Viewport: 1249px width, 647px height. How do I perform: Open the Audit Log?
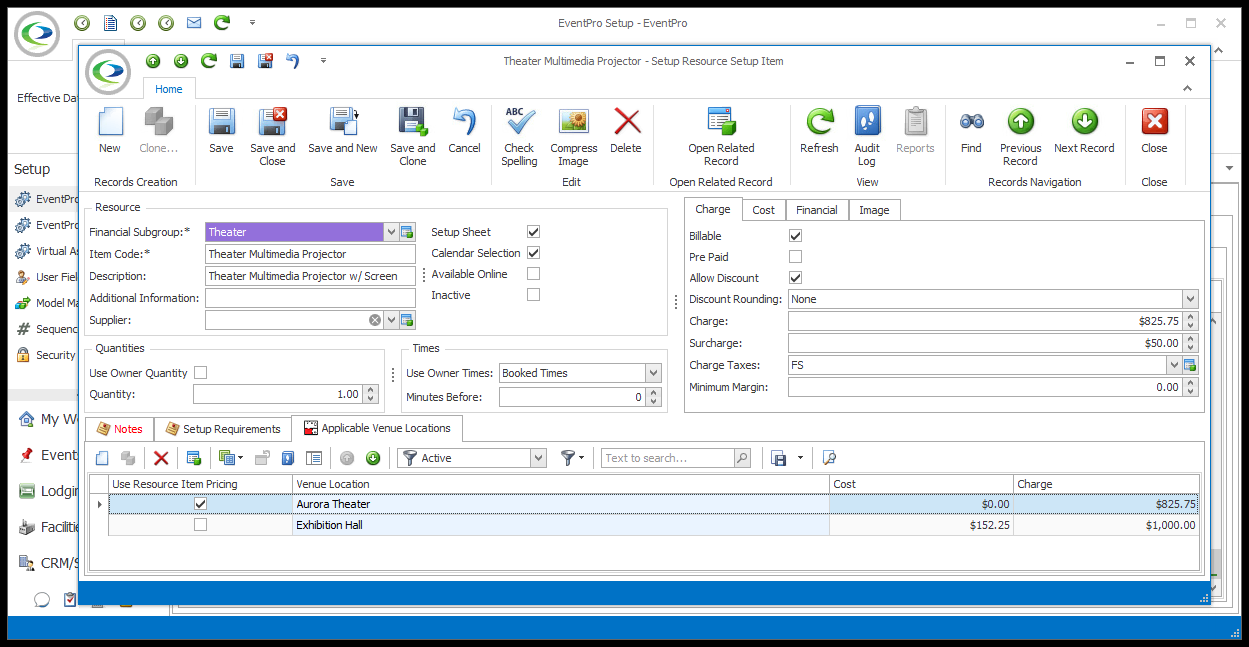point(867,136)
